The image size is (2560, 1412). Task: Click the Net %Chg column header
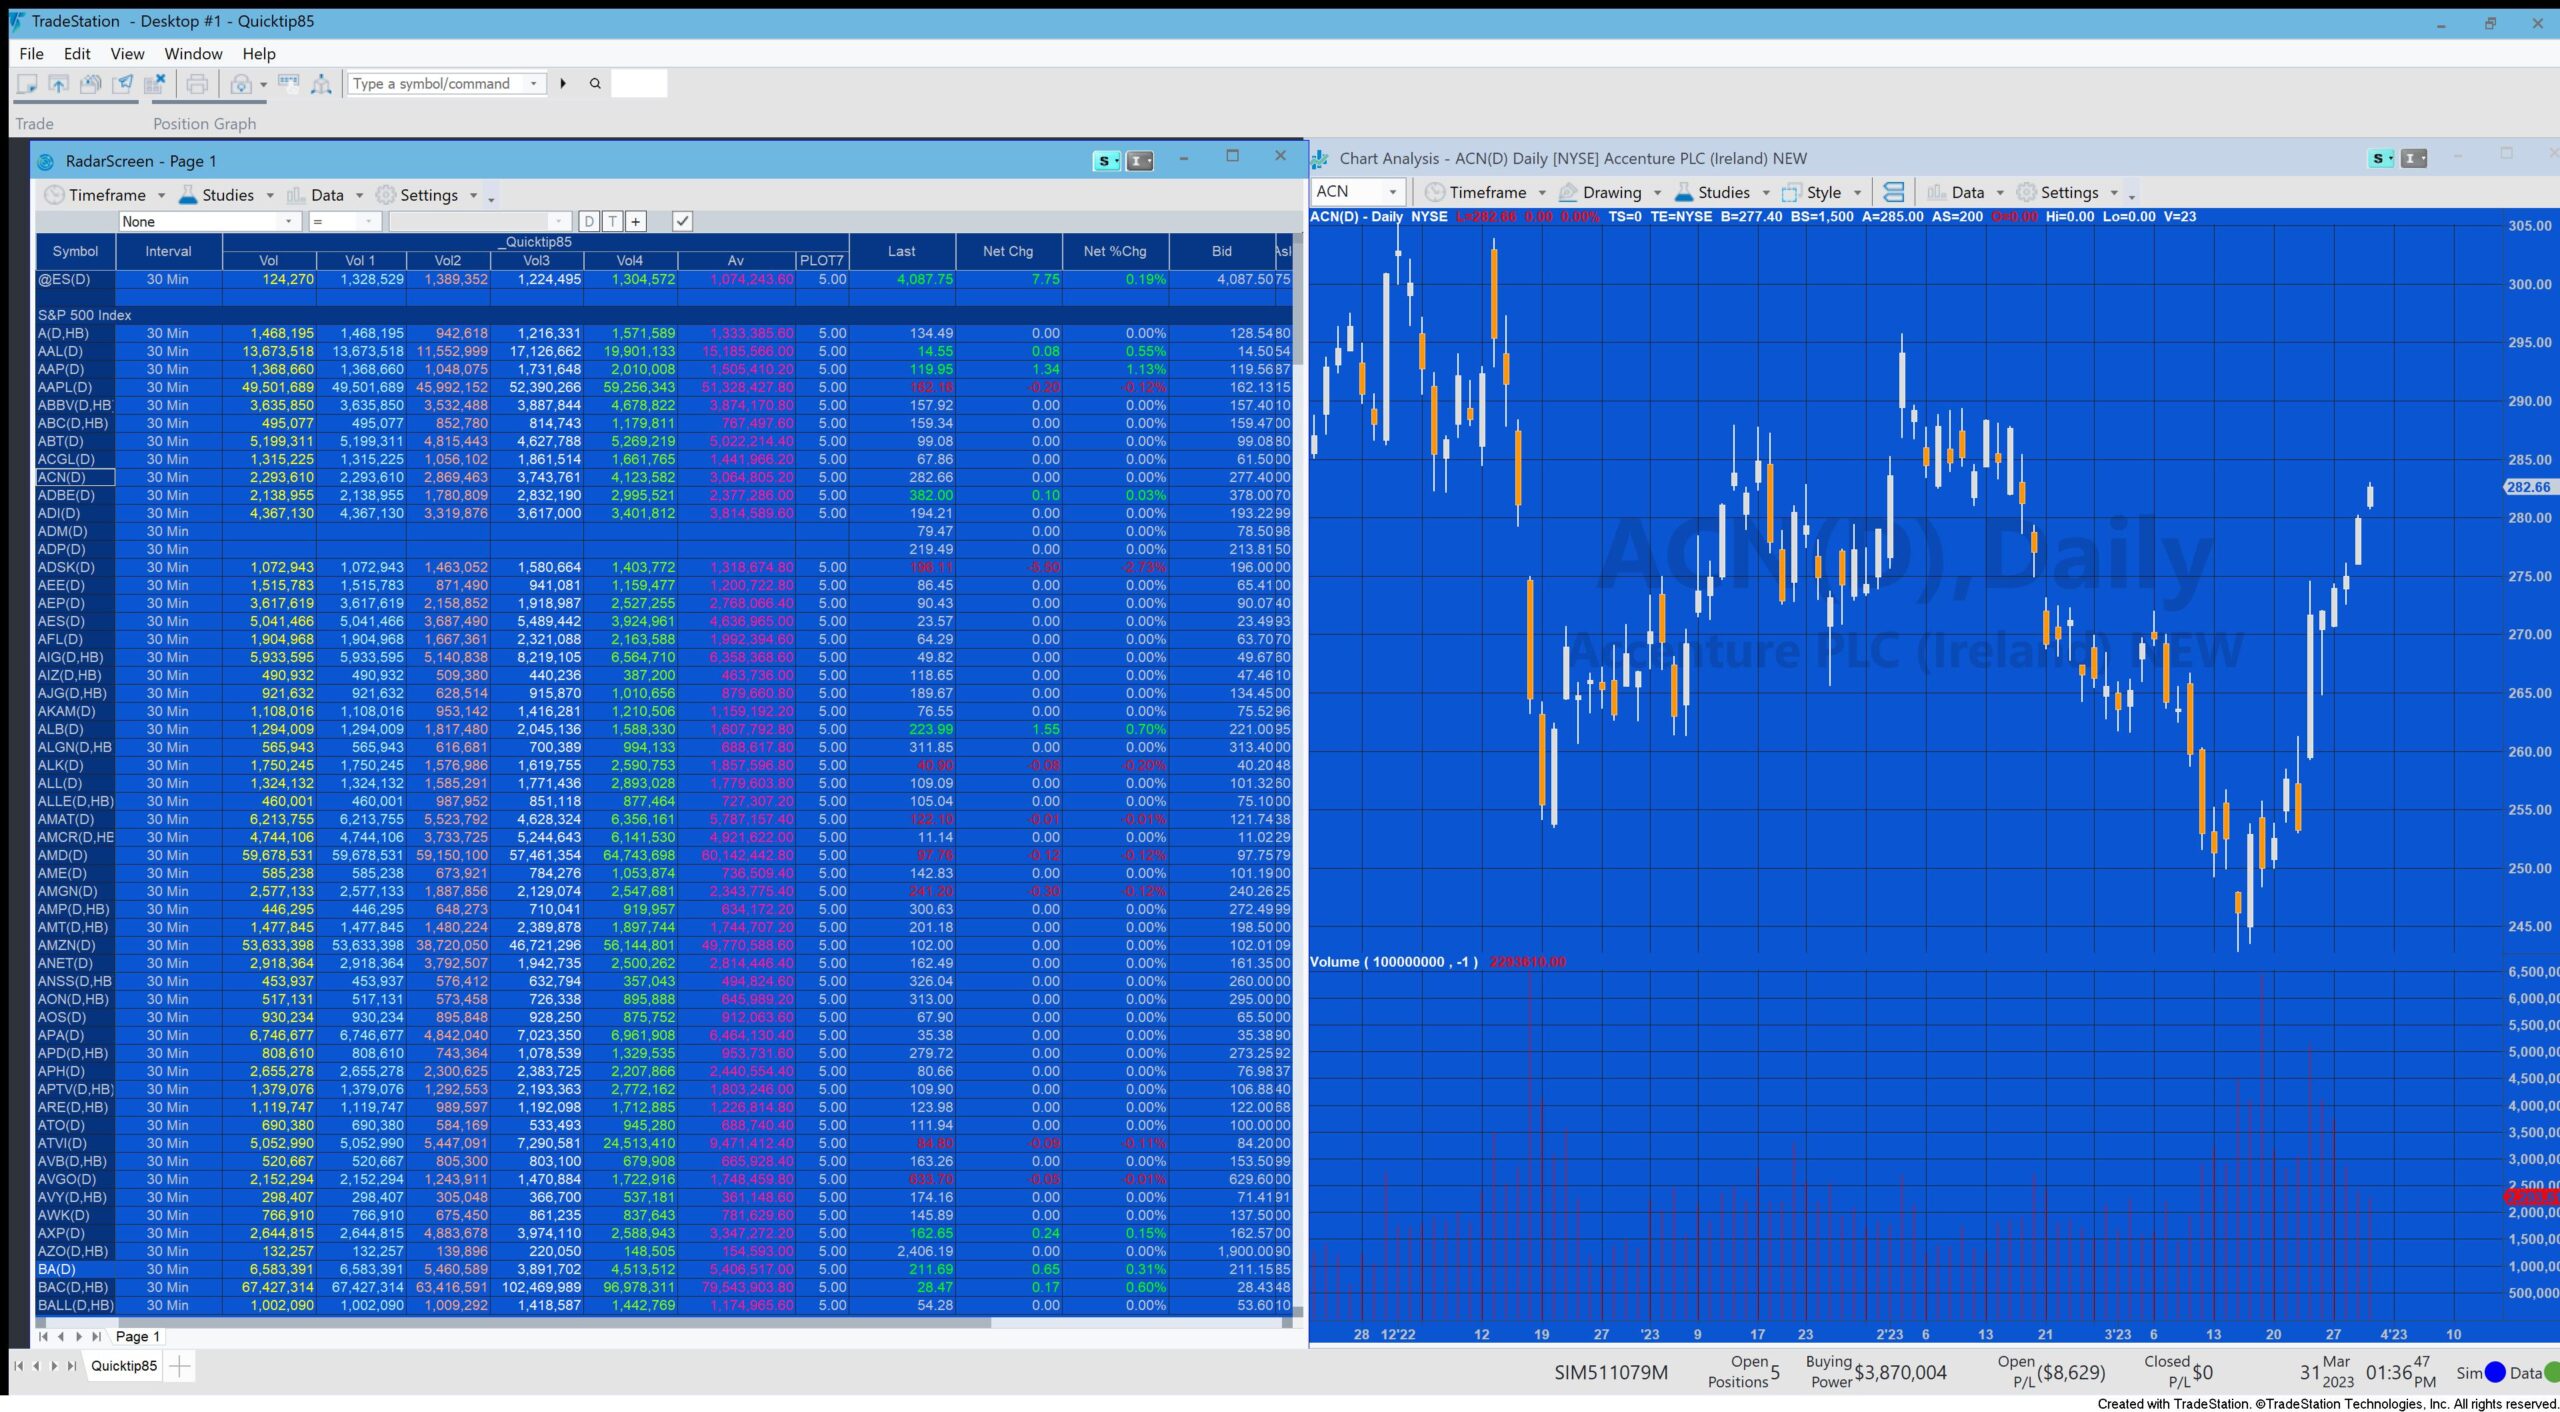coord(1114,251)
